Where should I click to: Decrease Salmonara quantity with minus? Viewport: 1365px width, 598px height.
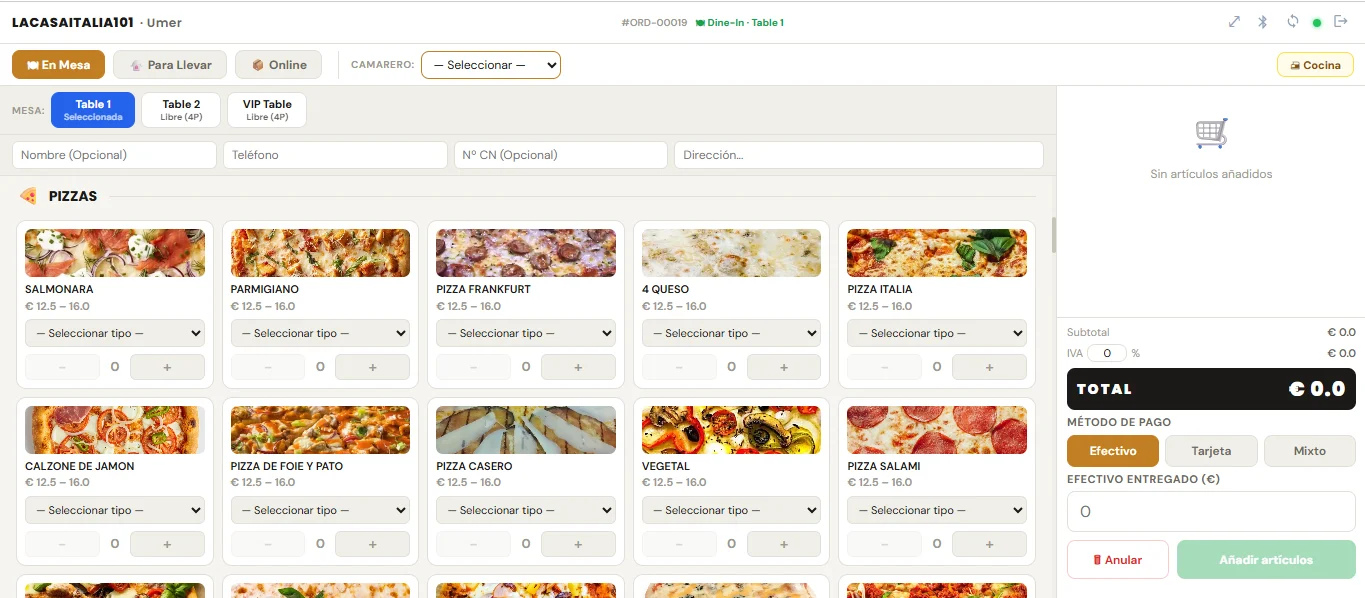pyautogui.click(x=62, y=367)
